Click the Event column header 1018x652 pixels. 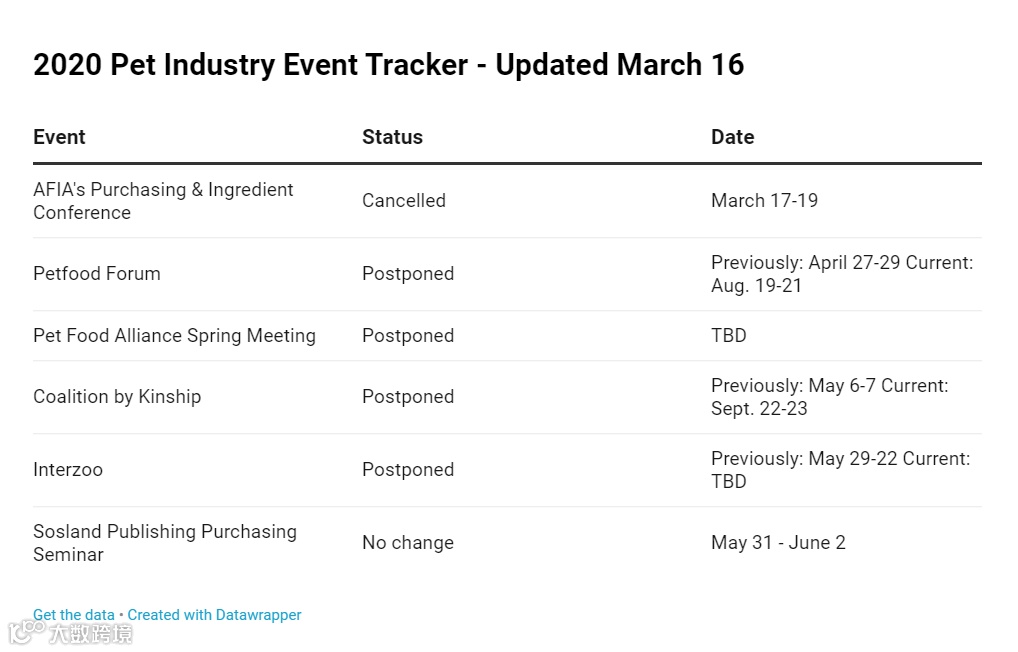59,137
